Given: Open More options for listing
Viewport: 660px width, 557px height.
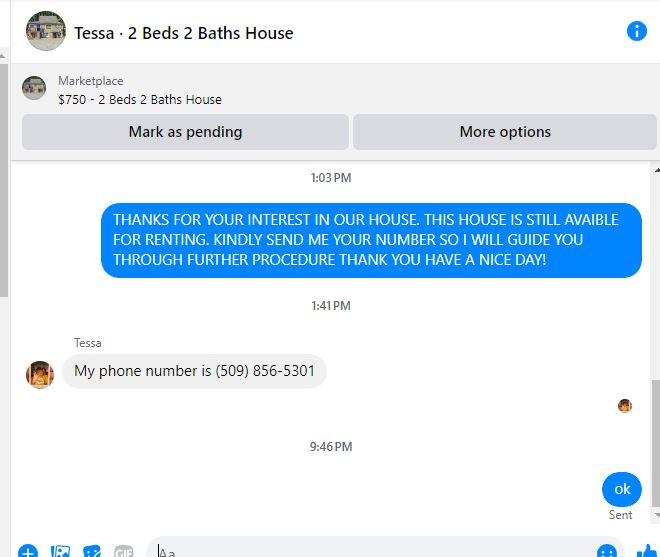Looking at the screenshot, I should click(x=505, y=132).
